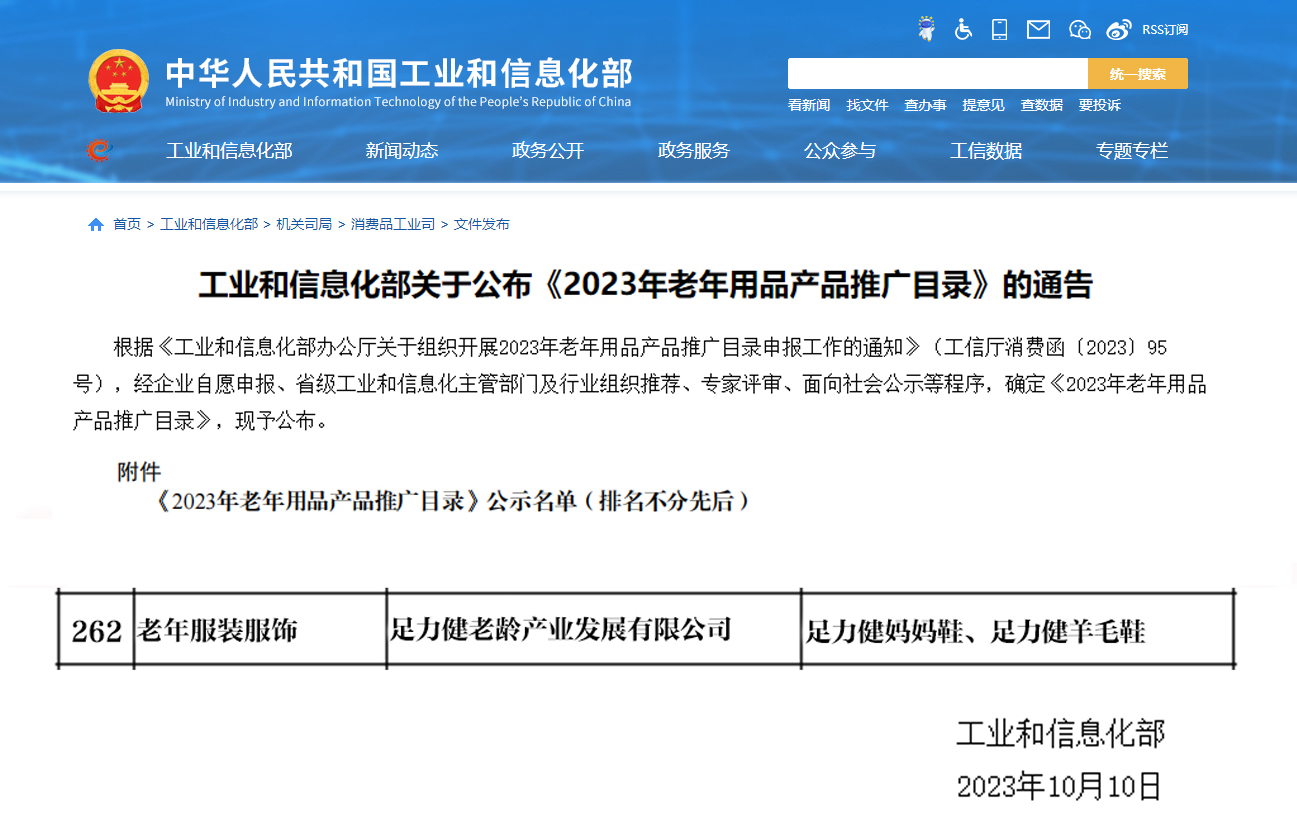The image size is (1297, 833).
Task: Click the 附件 label
Action: [x=139, y=471]
